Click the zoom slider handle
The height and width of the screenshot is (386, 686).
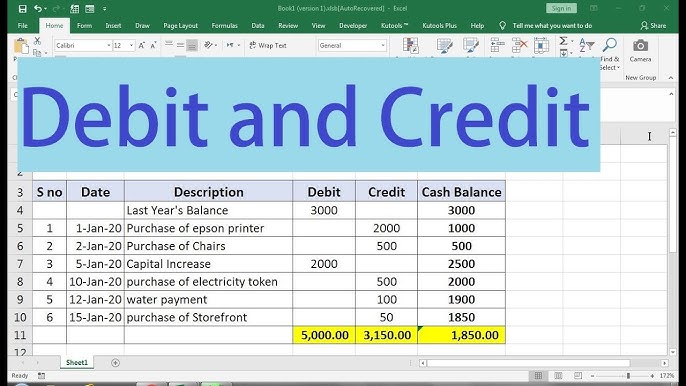pos(628,375)
